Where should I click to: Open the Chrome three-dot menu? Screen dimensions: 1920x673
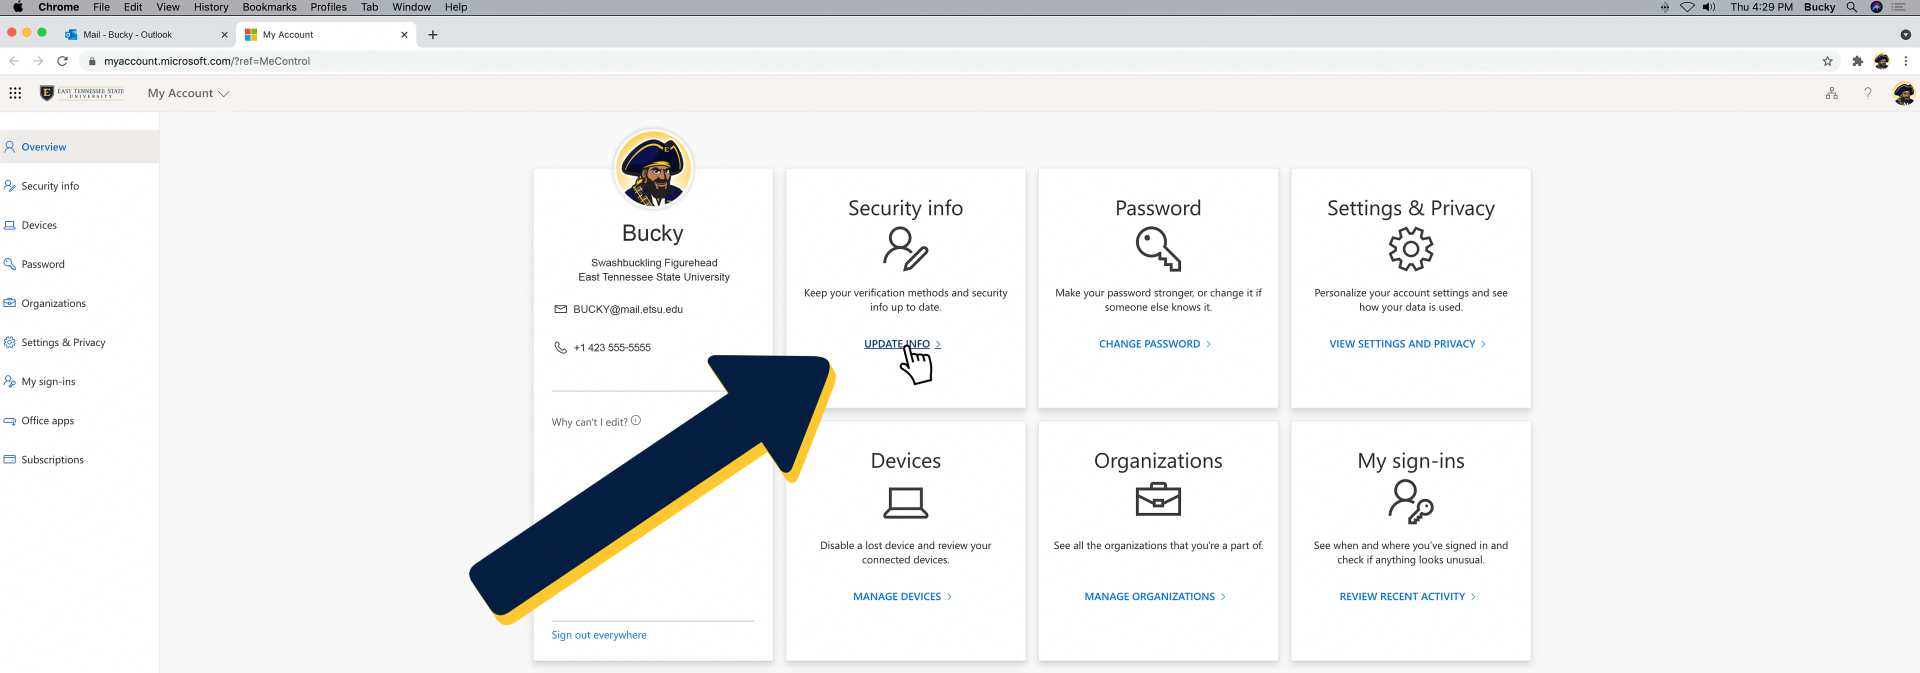[1905, 61]
